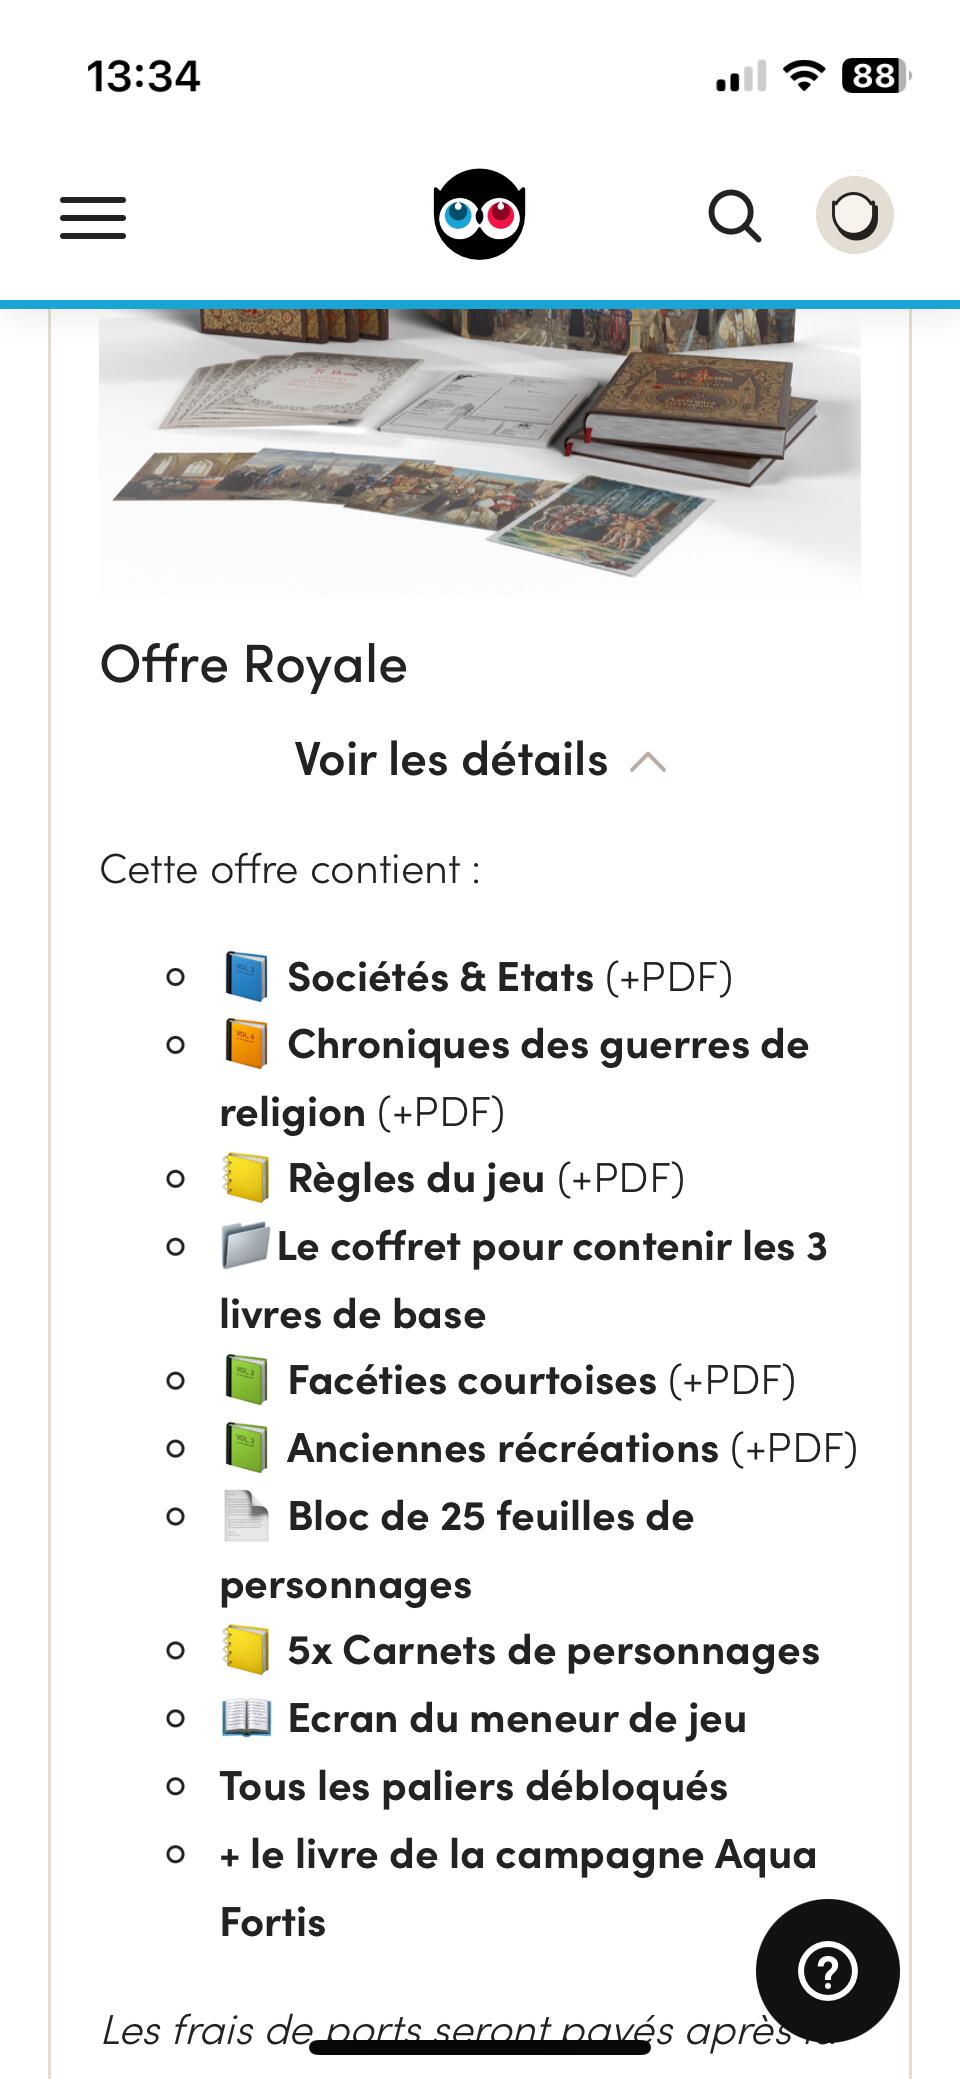Image resolution: width=960 pixels, height=2079 pixels.
Task: Tap the Aqua Fortis campaign book line
Action: (518, 1888)
